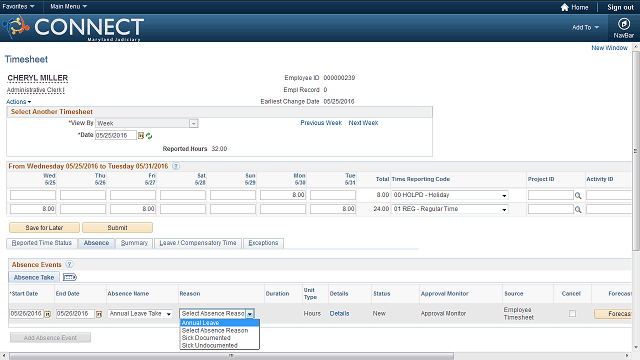Screen dimensions: 640x360
Task: Open Absence Events help icon
Action: point(69,264)
